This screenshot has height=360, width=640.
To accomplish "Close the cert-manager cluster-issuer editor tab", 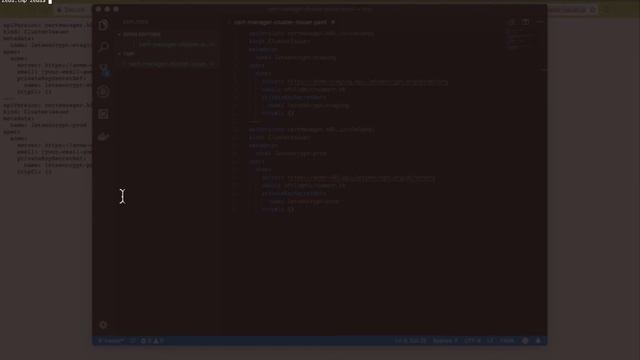I will (333, 22).
